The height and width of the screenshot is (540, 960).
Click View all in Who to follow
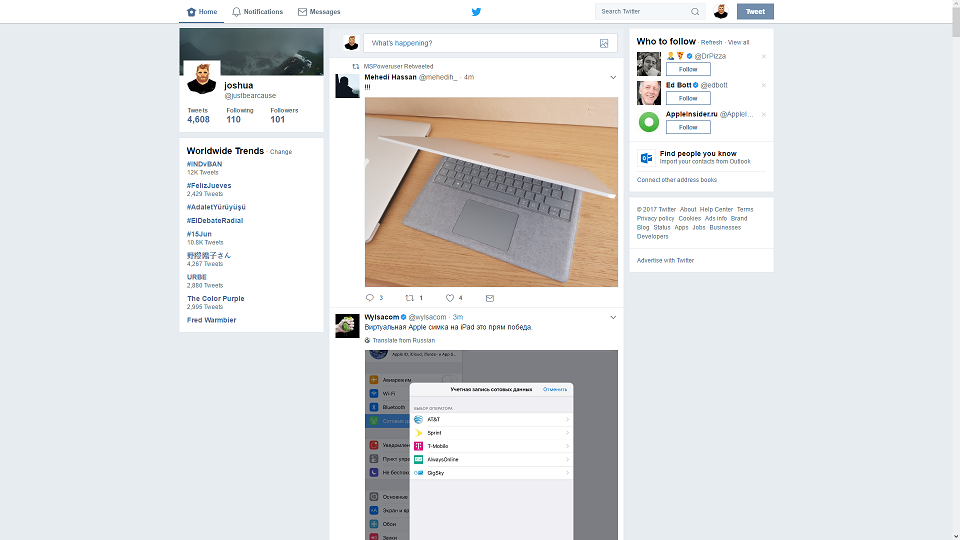[x=738, y=42]
